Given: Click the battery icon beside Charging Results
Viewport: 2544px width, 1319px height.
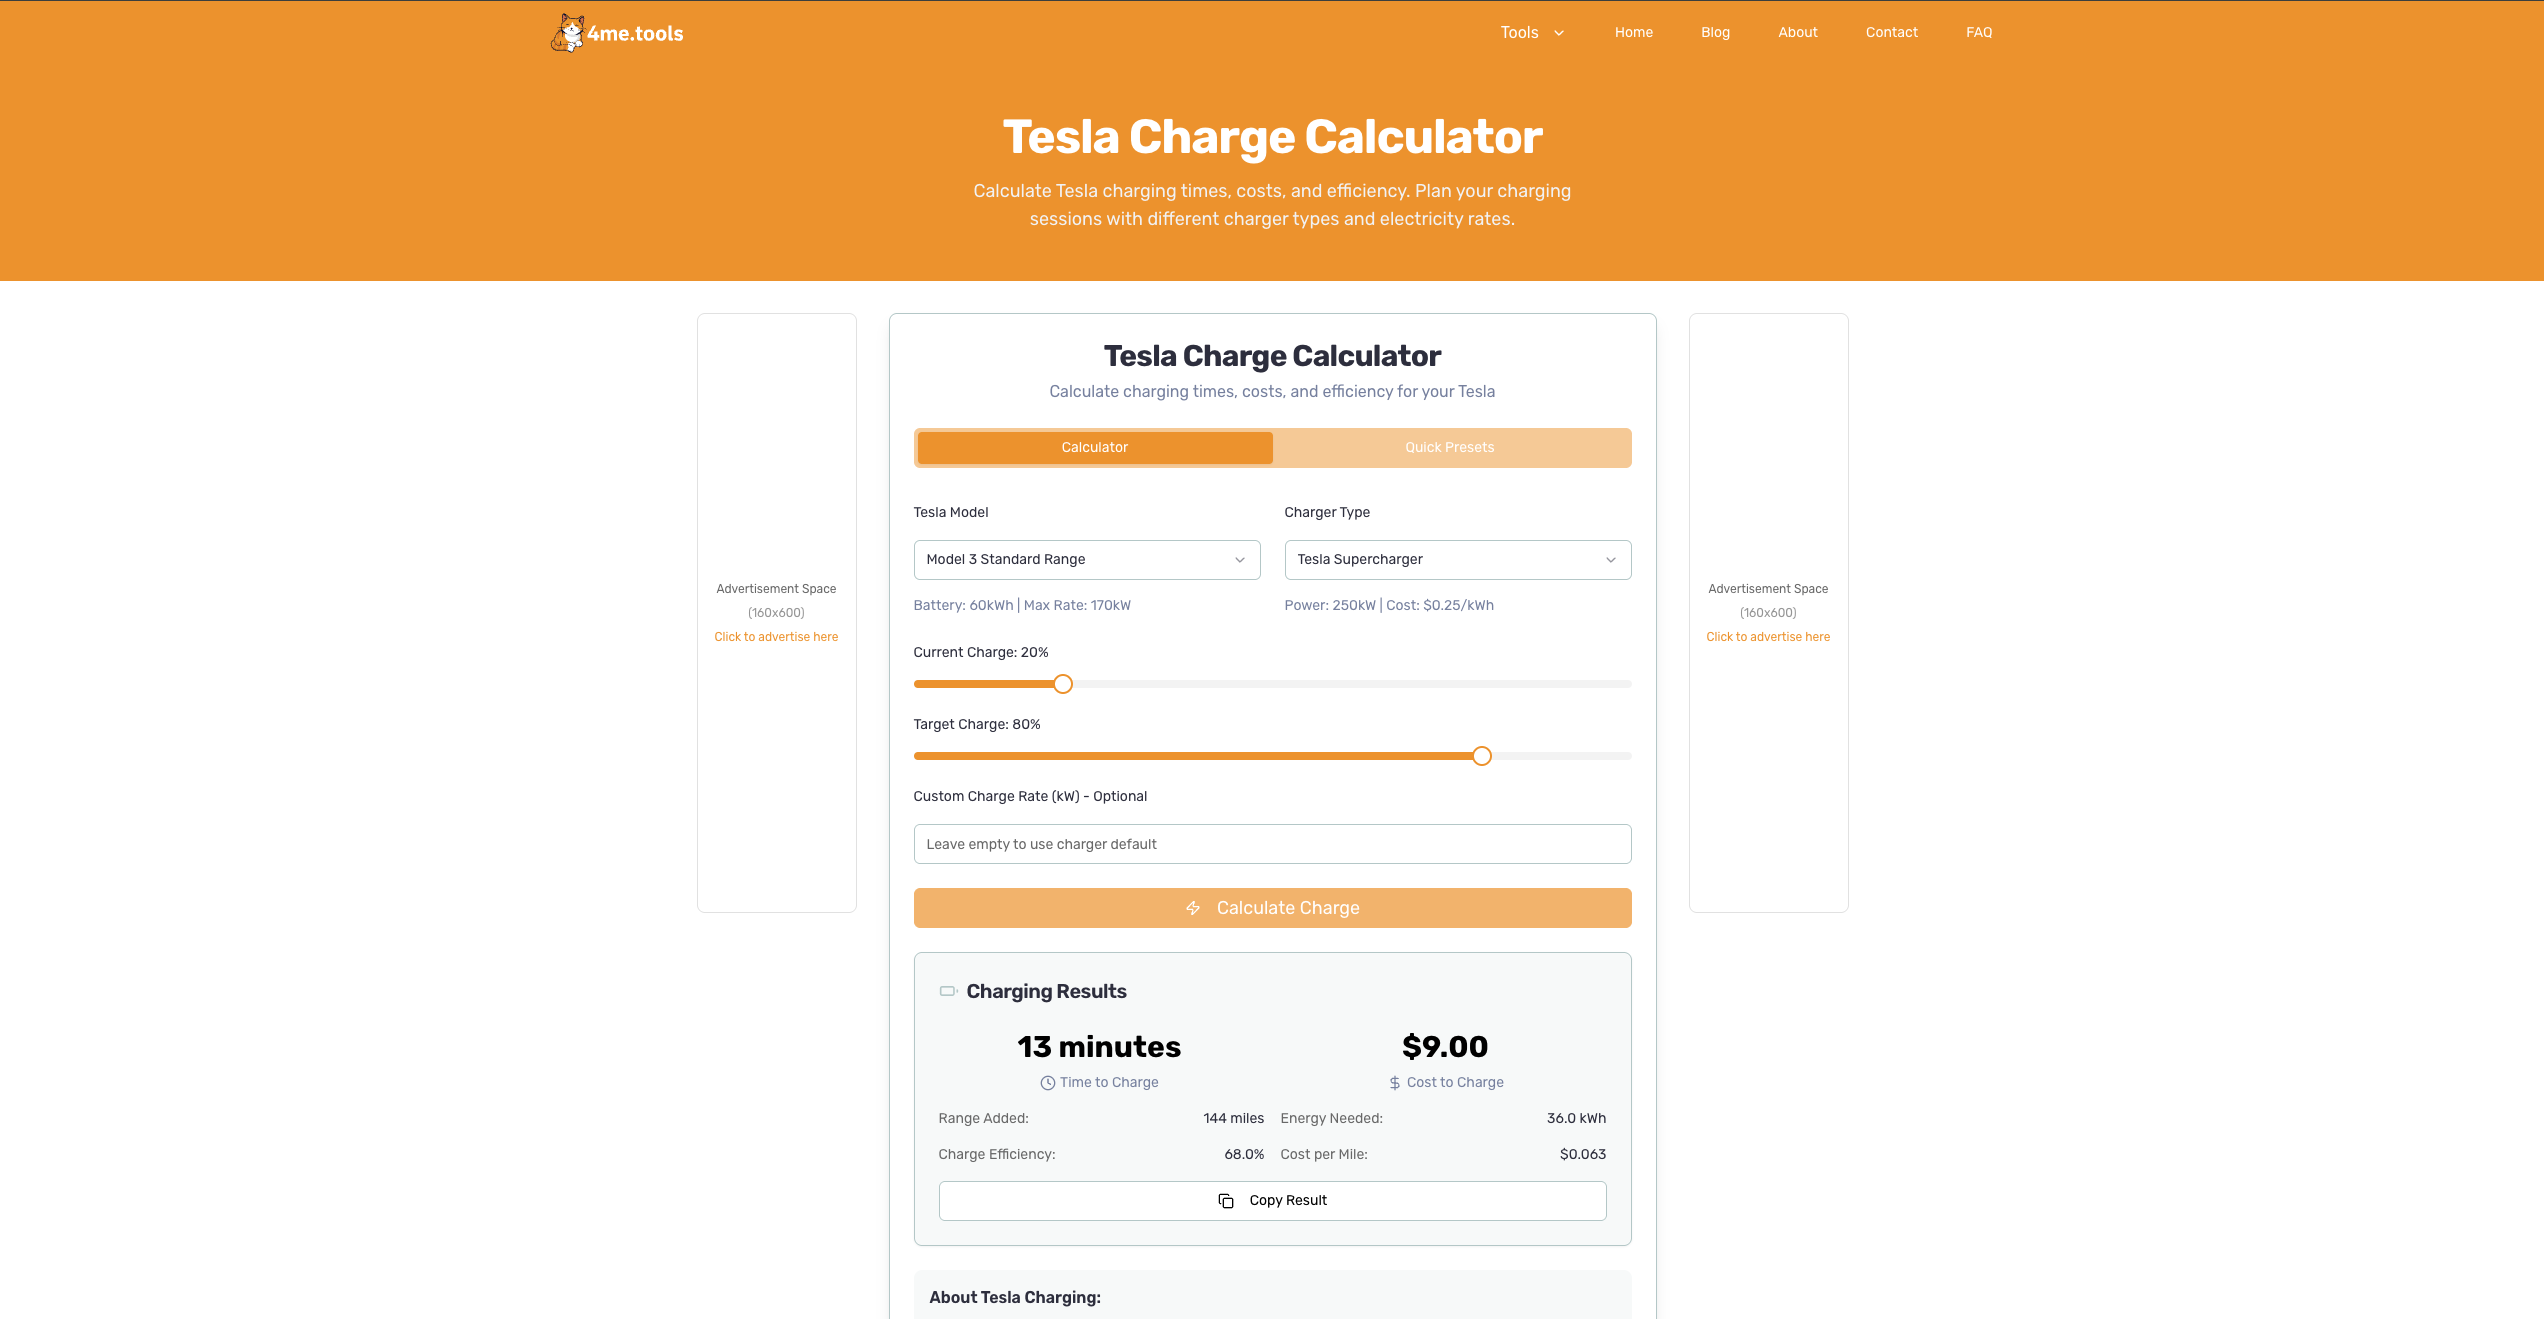Looking at the screenshot, I should (x=948, y=991).
